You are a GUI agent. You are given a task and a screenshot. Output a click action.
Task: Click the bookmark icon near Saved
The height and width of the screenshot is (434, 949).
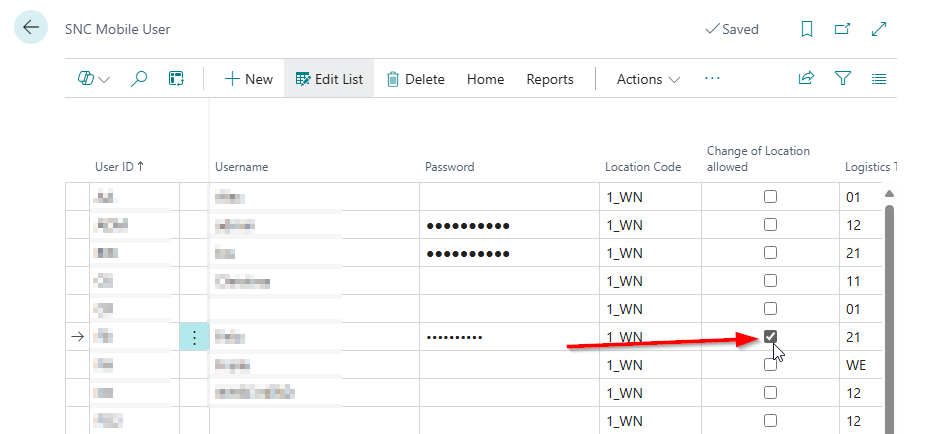[807, 29]
